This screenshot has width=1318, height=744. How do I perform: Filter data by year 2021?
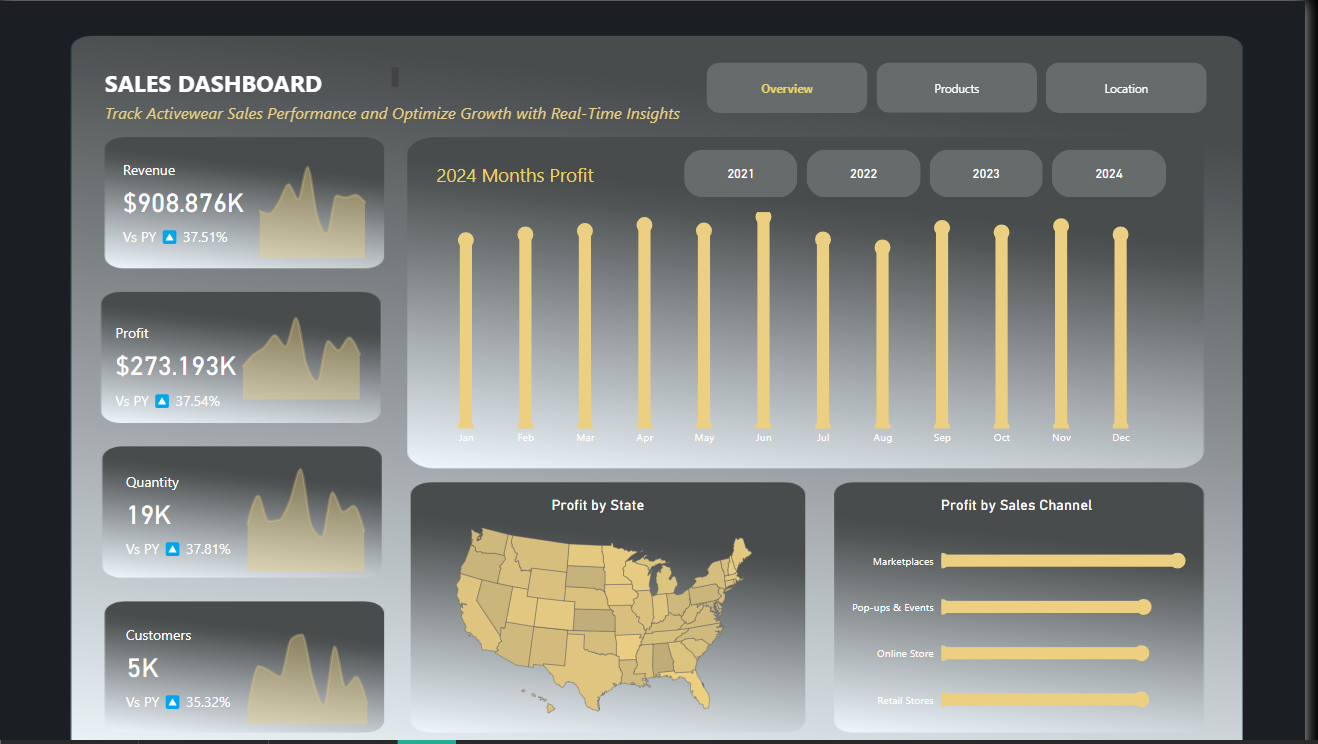tap(740, 173)
